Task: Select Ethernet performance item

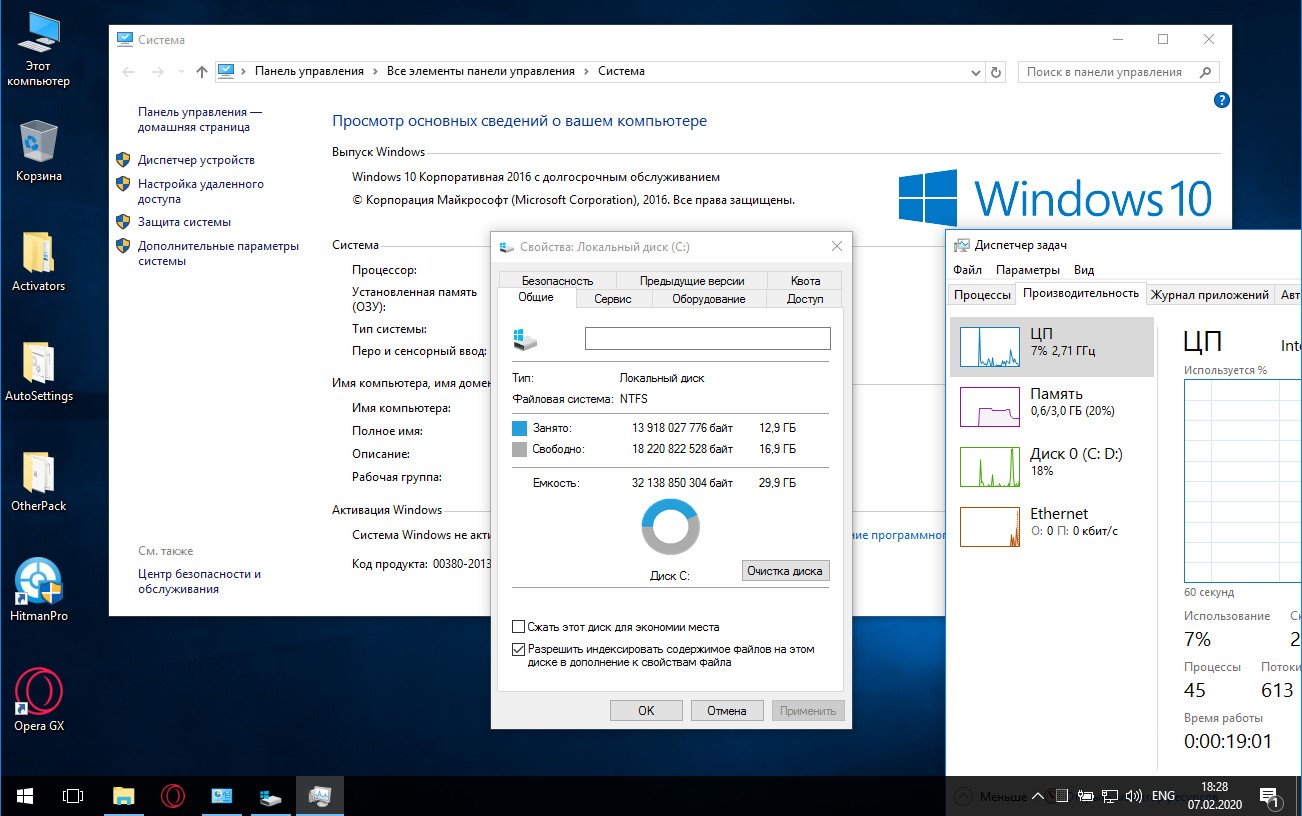Action: [x=1052, y=526]
